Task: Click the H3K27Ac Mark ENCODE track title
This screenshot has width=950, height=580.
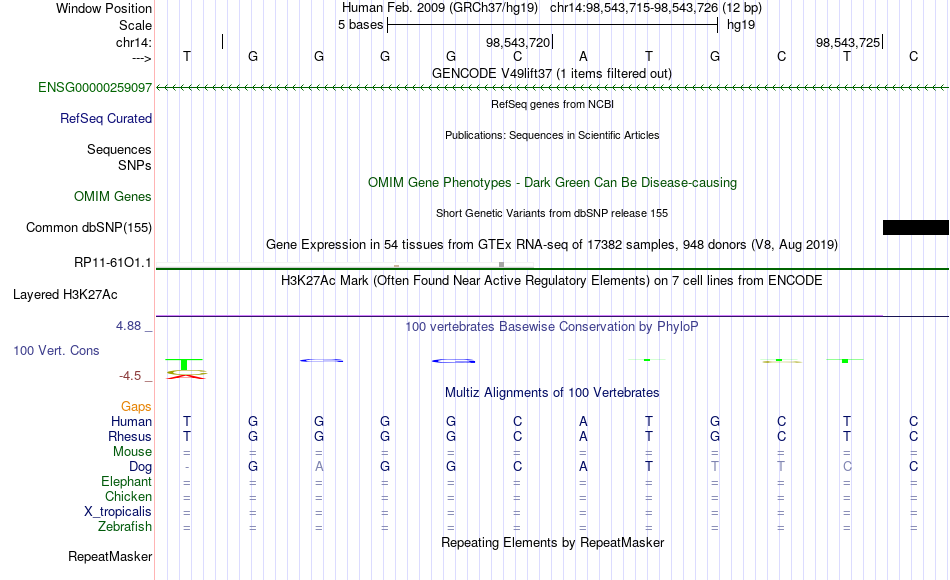Action: tap(552, 280)
